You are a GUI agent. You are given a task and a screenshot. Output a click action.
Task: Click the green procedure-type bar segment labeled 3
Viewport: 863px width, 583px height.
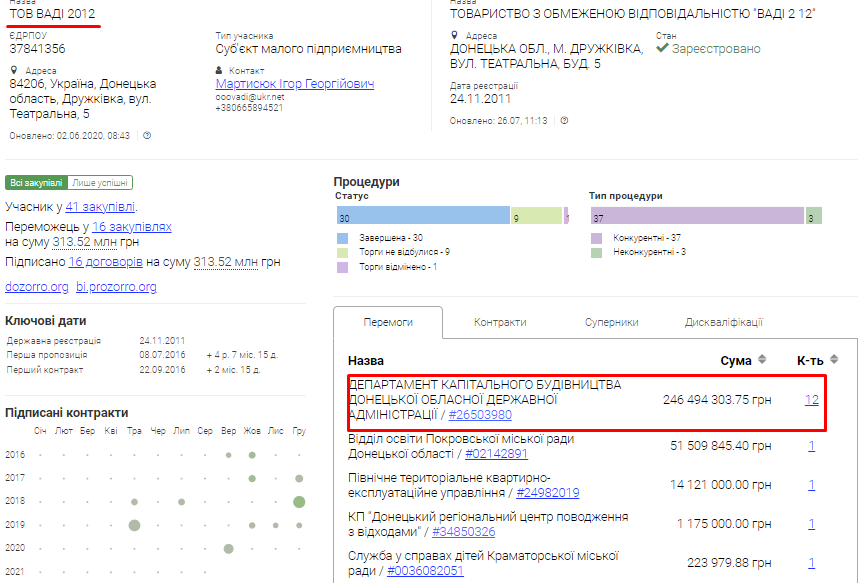[814, 215]
